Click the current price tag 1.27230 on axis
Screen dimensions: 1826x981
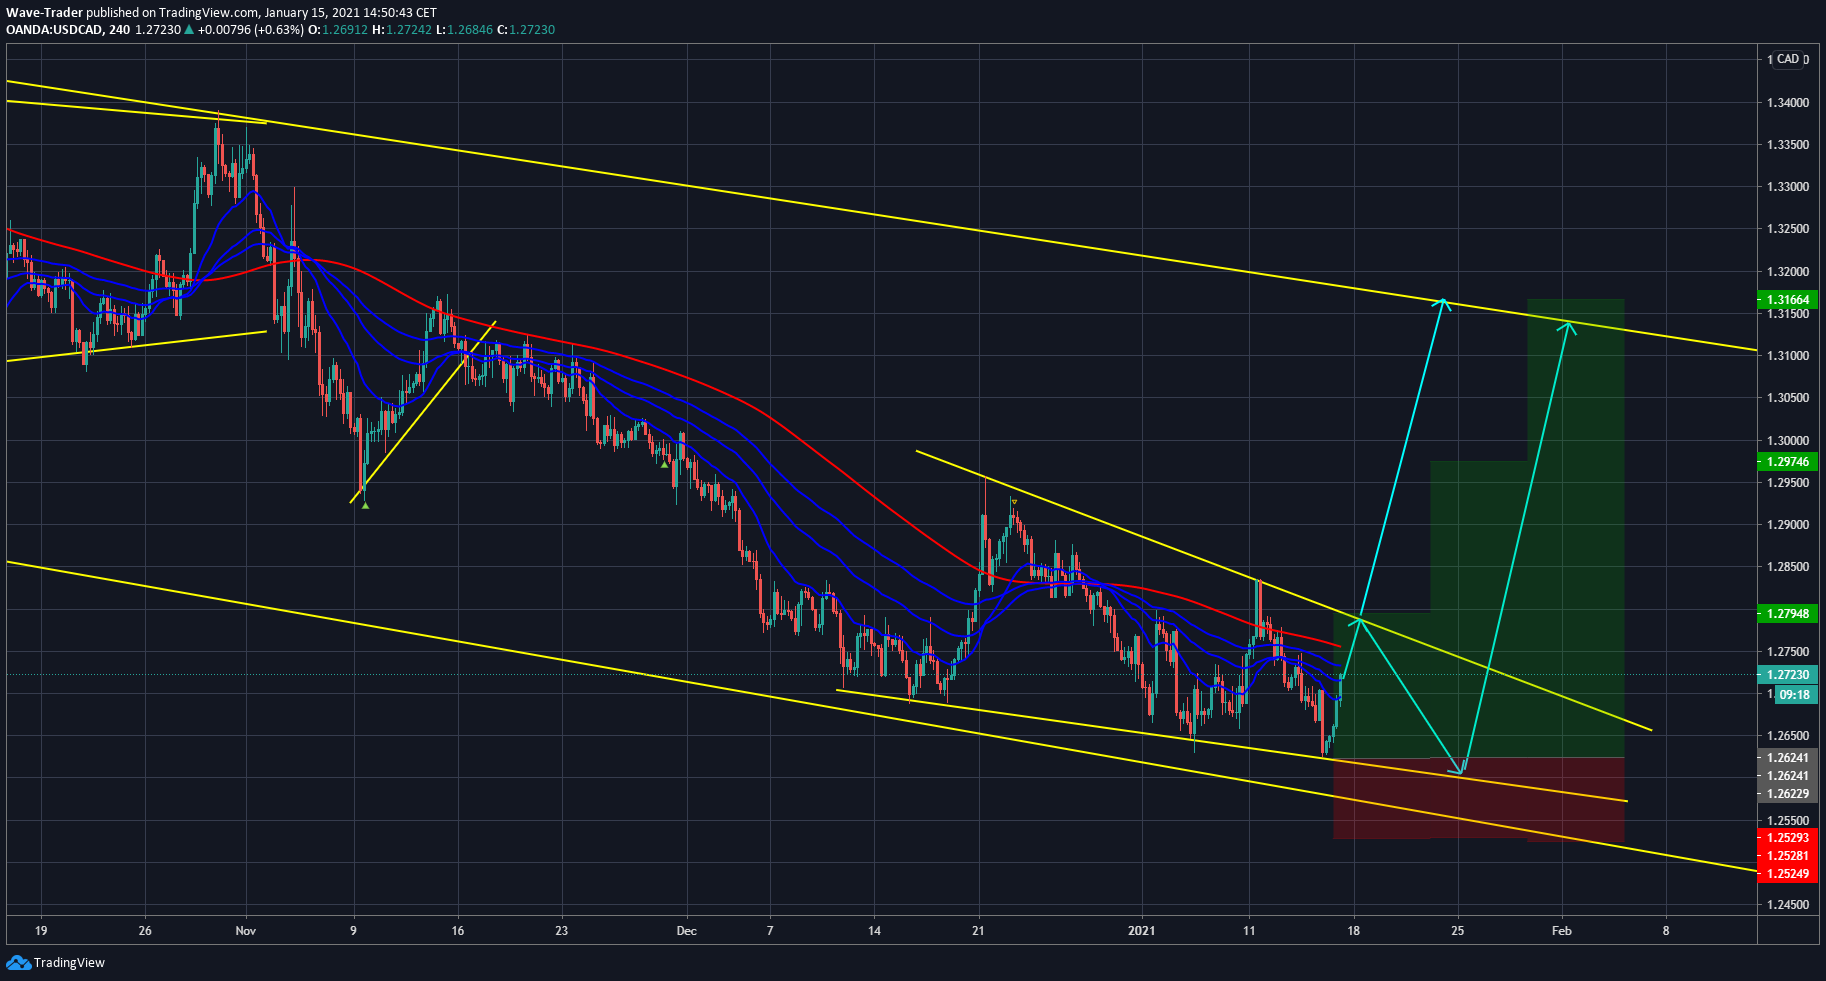1787,675
